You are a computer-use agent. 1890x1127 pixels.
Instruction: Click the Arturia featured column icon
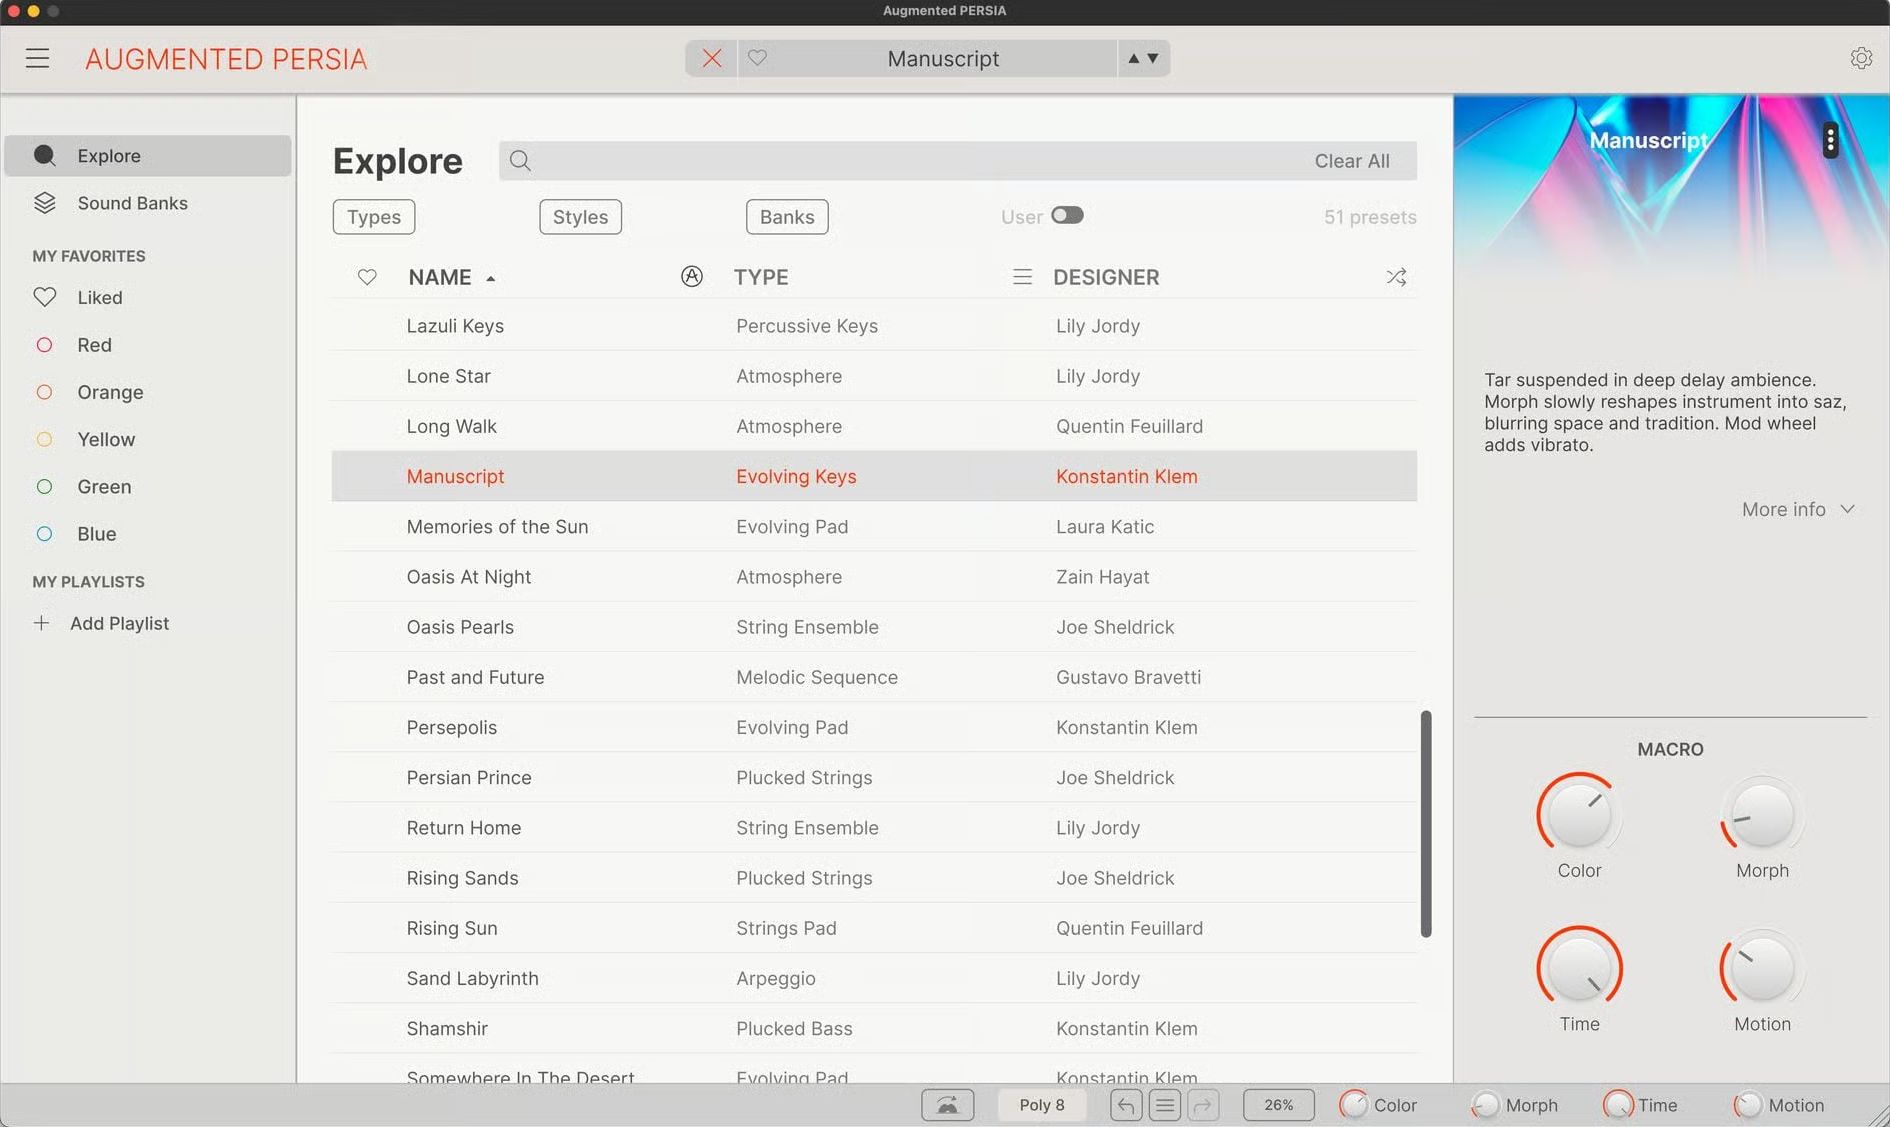click(691, 277)
